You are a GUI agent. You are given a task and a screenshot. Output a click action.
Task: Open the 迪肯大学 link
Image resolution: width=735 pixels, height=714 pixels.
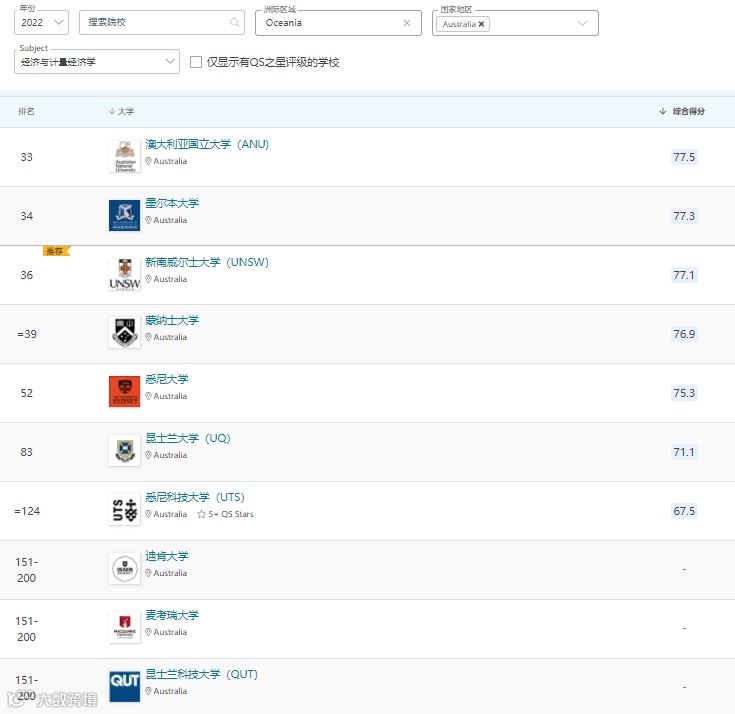point(167,556)
